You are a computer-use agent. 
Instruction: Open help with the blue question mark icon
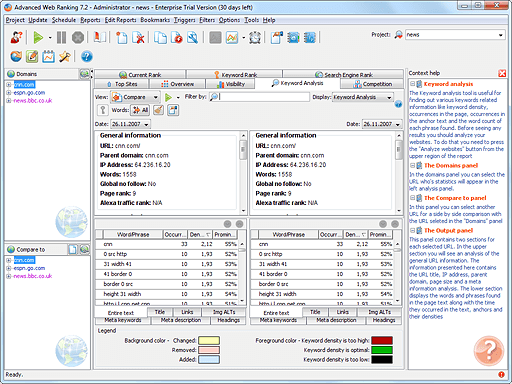click(x=87, y=56)
